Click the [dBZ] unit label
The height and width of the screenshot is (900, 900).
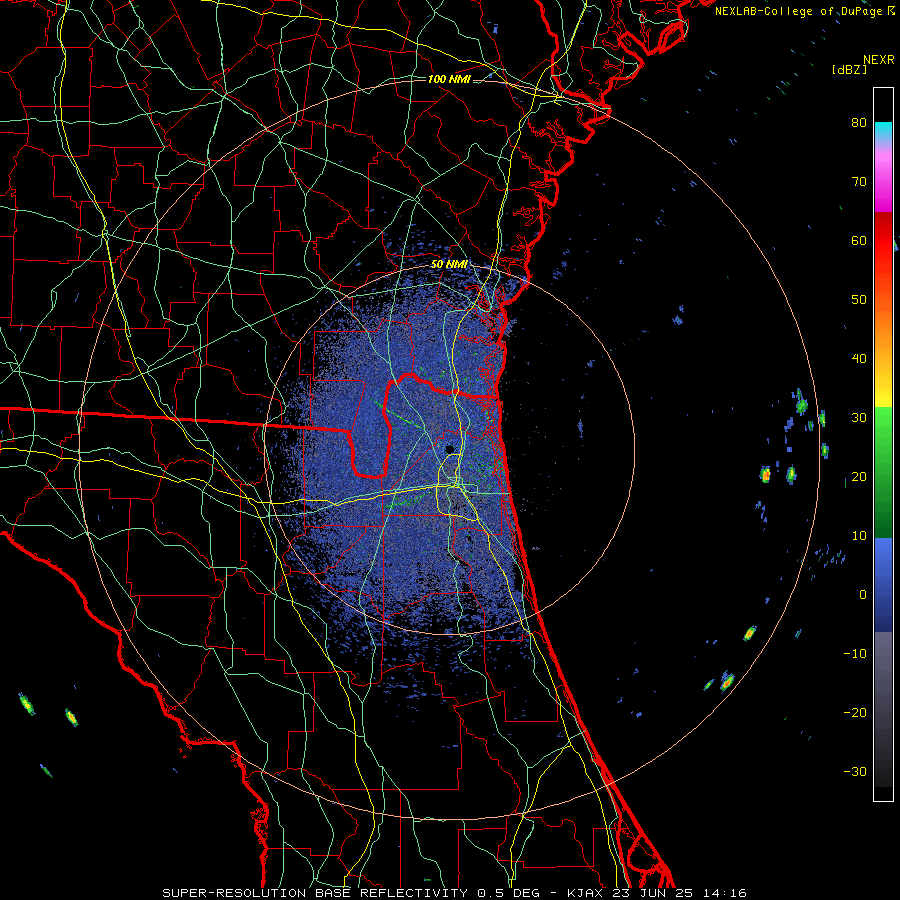[849, 70]
